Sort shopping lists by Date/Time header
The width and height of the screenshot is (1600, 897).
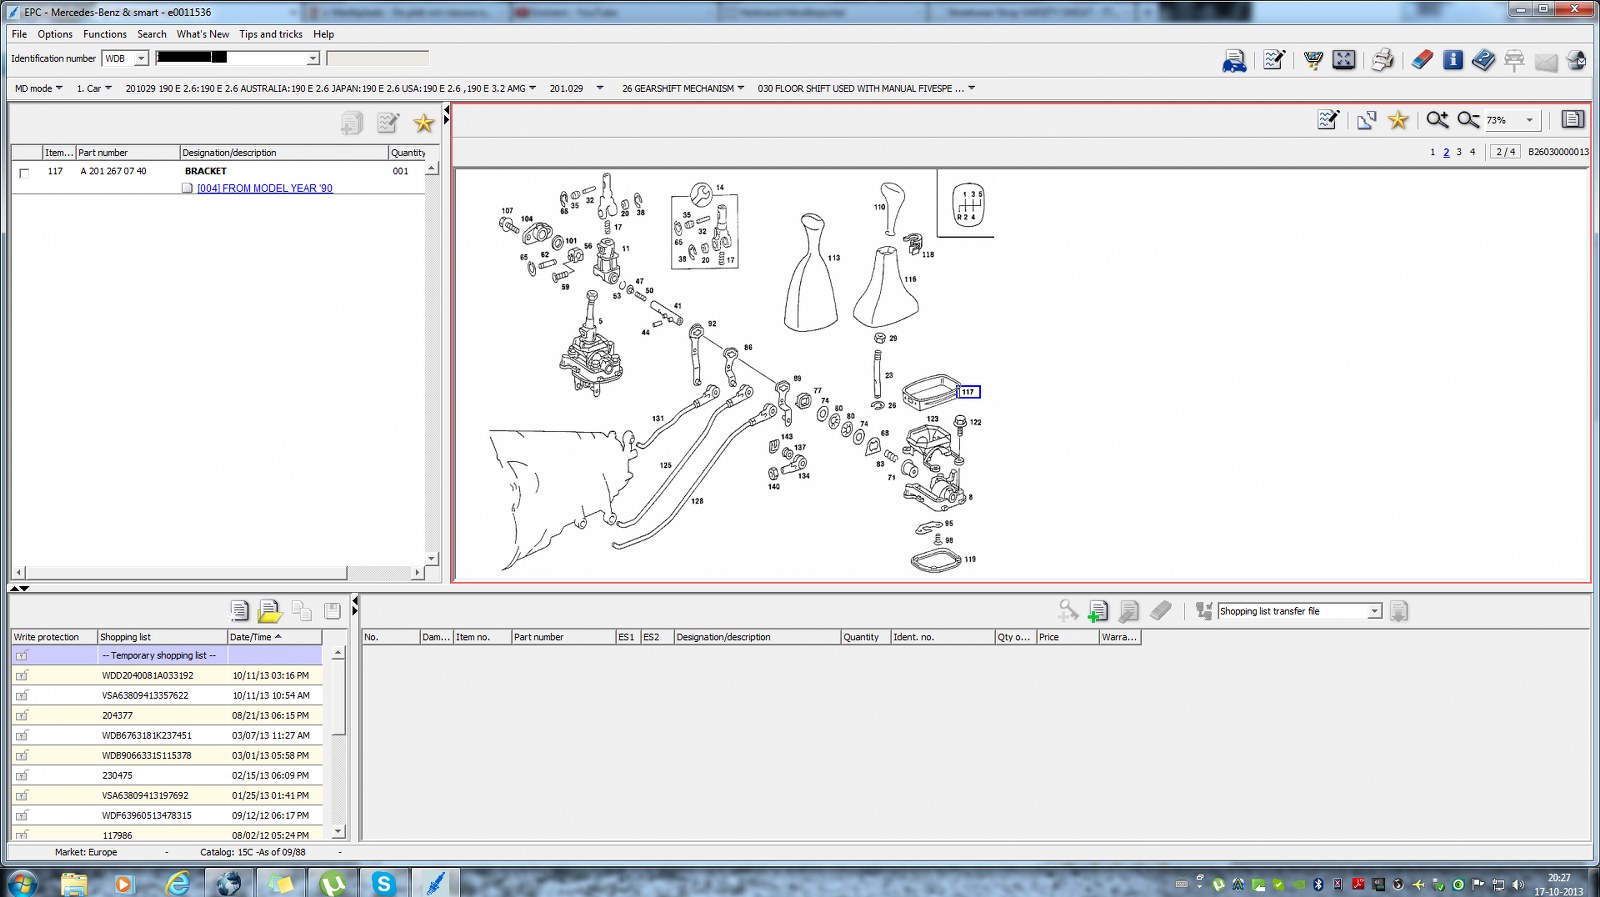pos(274,637)
